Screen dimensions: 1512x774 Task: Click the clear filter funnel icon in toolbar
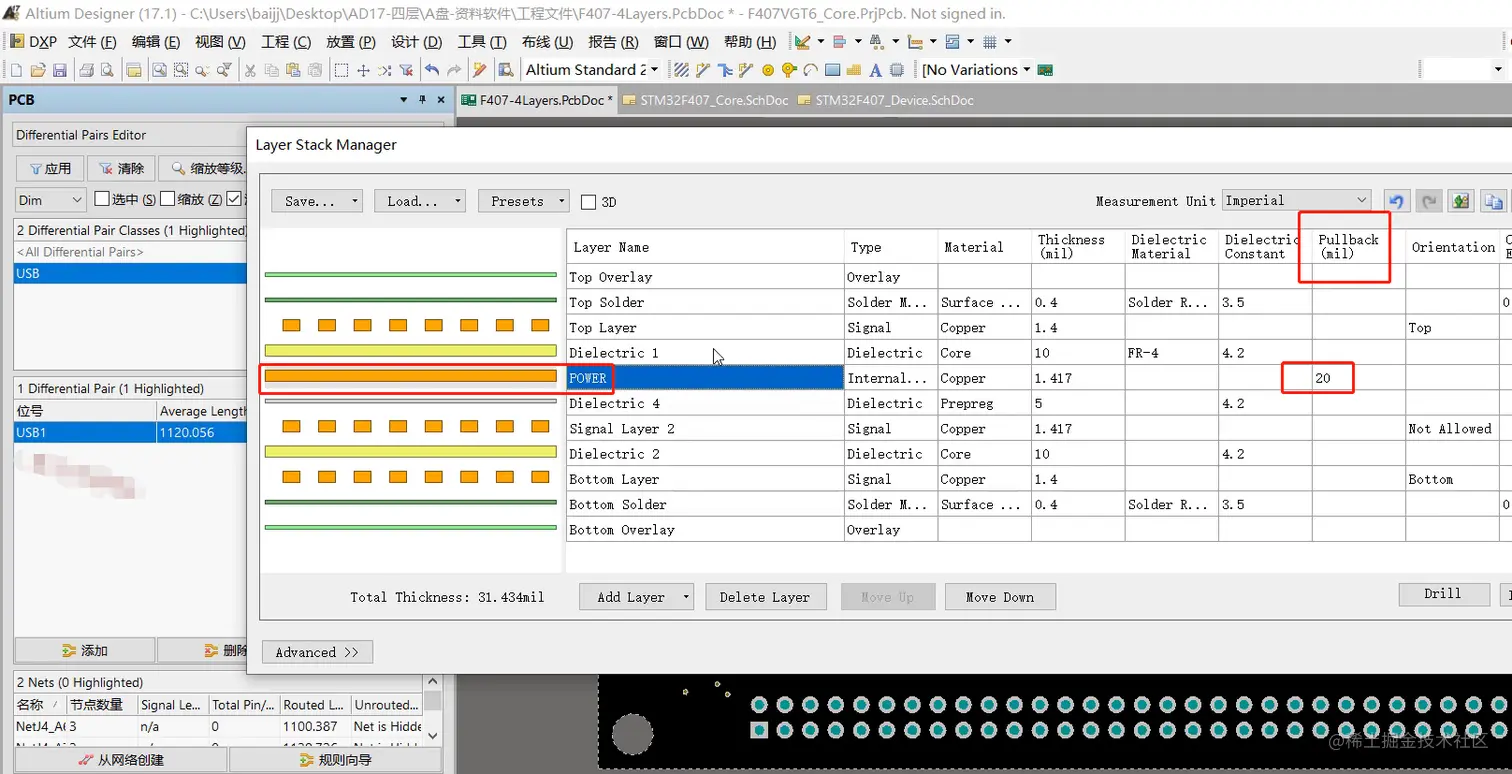(406, 70)
